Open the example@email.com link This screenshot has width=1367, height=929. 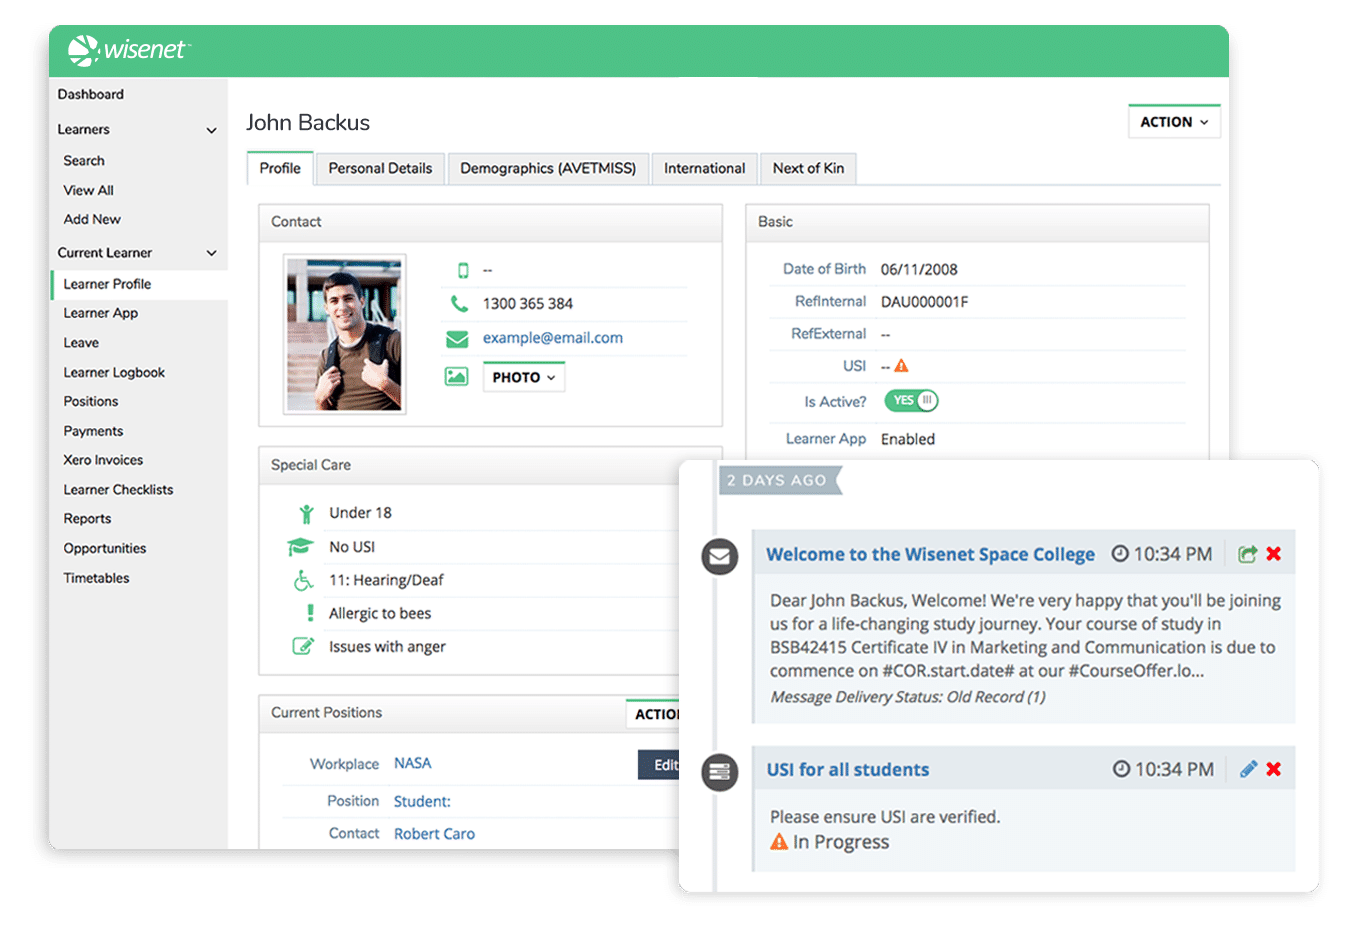click(x=552, y=338)
